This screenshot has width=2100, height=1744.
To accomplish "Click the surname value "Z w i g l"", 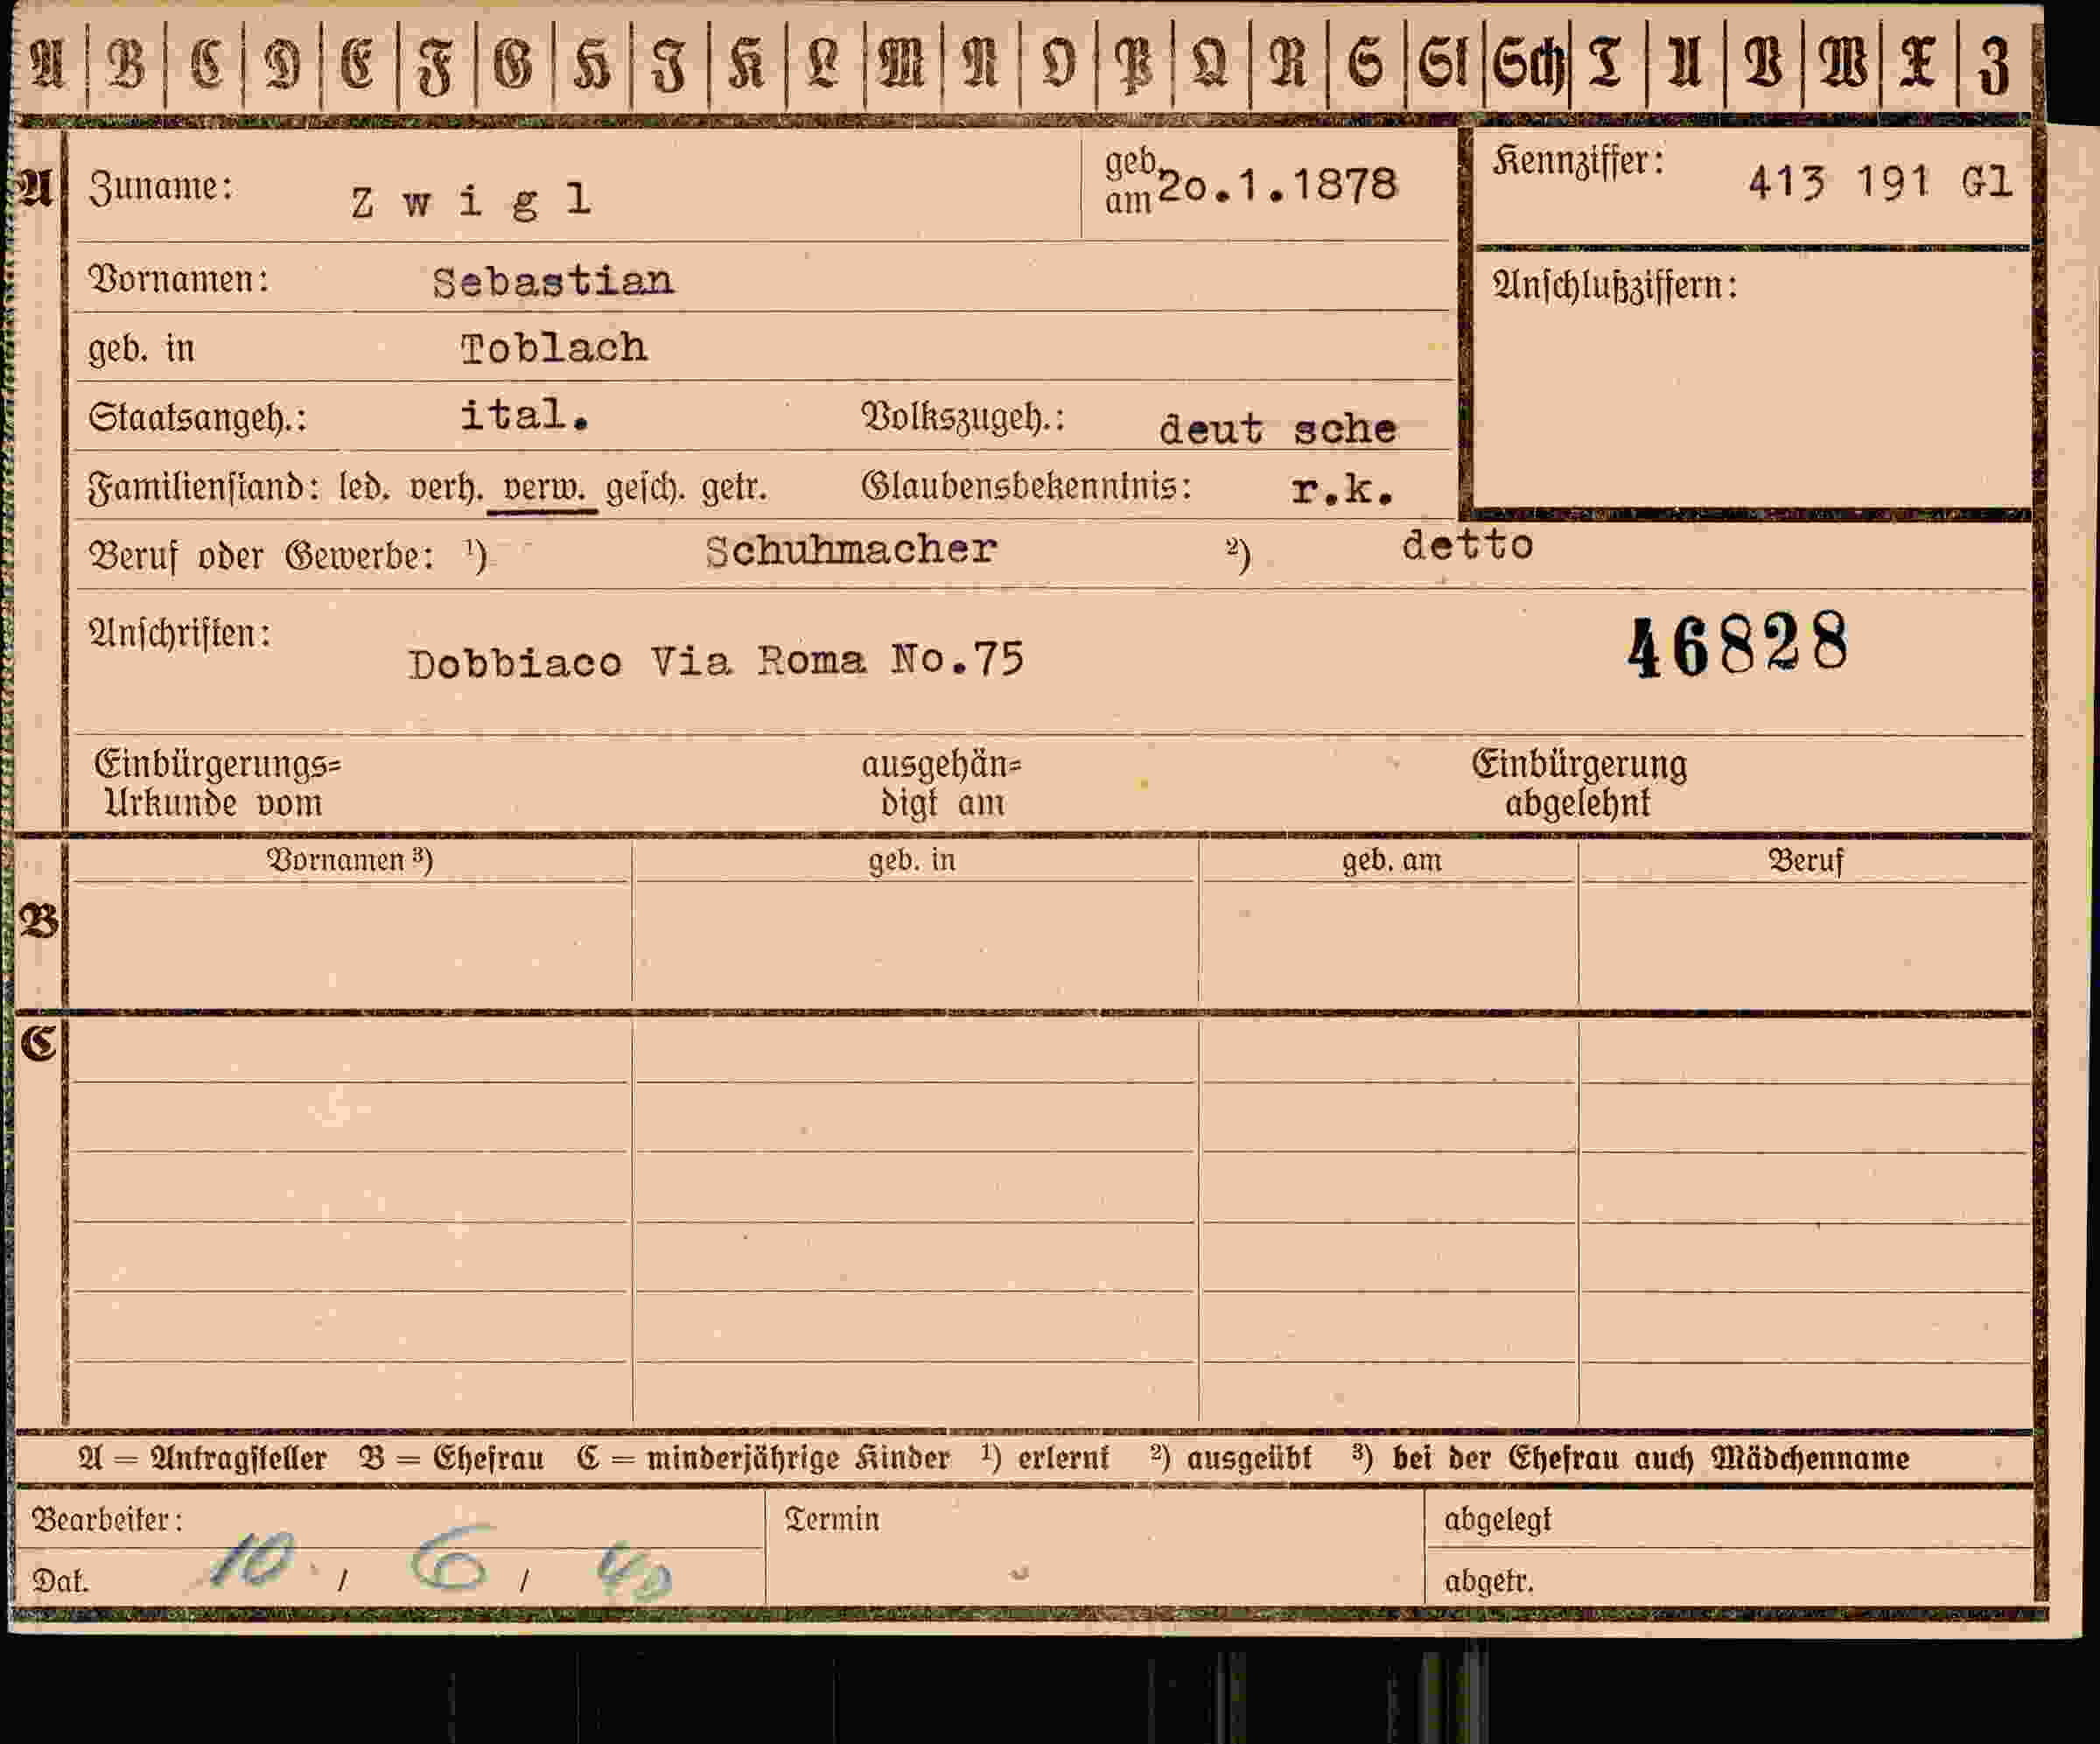I will point(471,200).
